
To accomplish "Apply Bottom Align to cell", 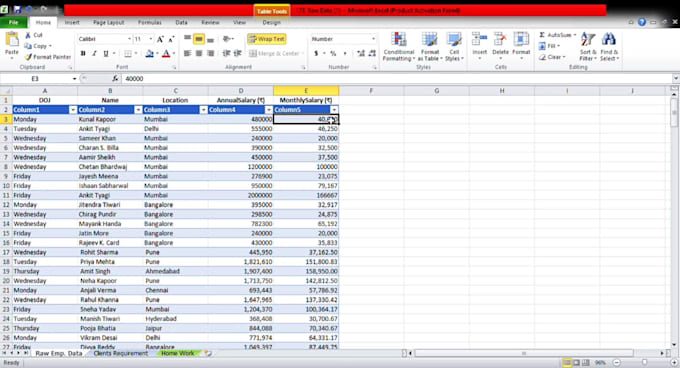I will point(210,39).
